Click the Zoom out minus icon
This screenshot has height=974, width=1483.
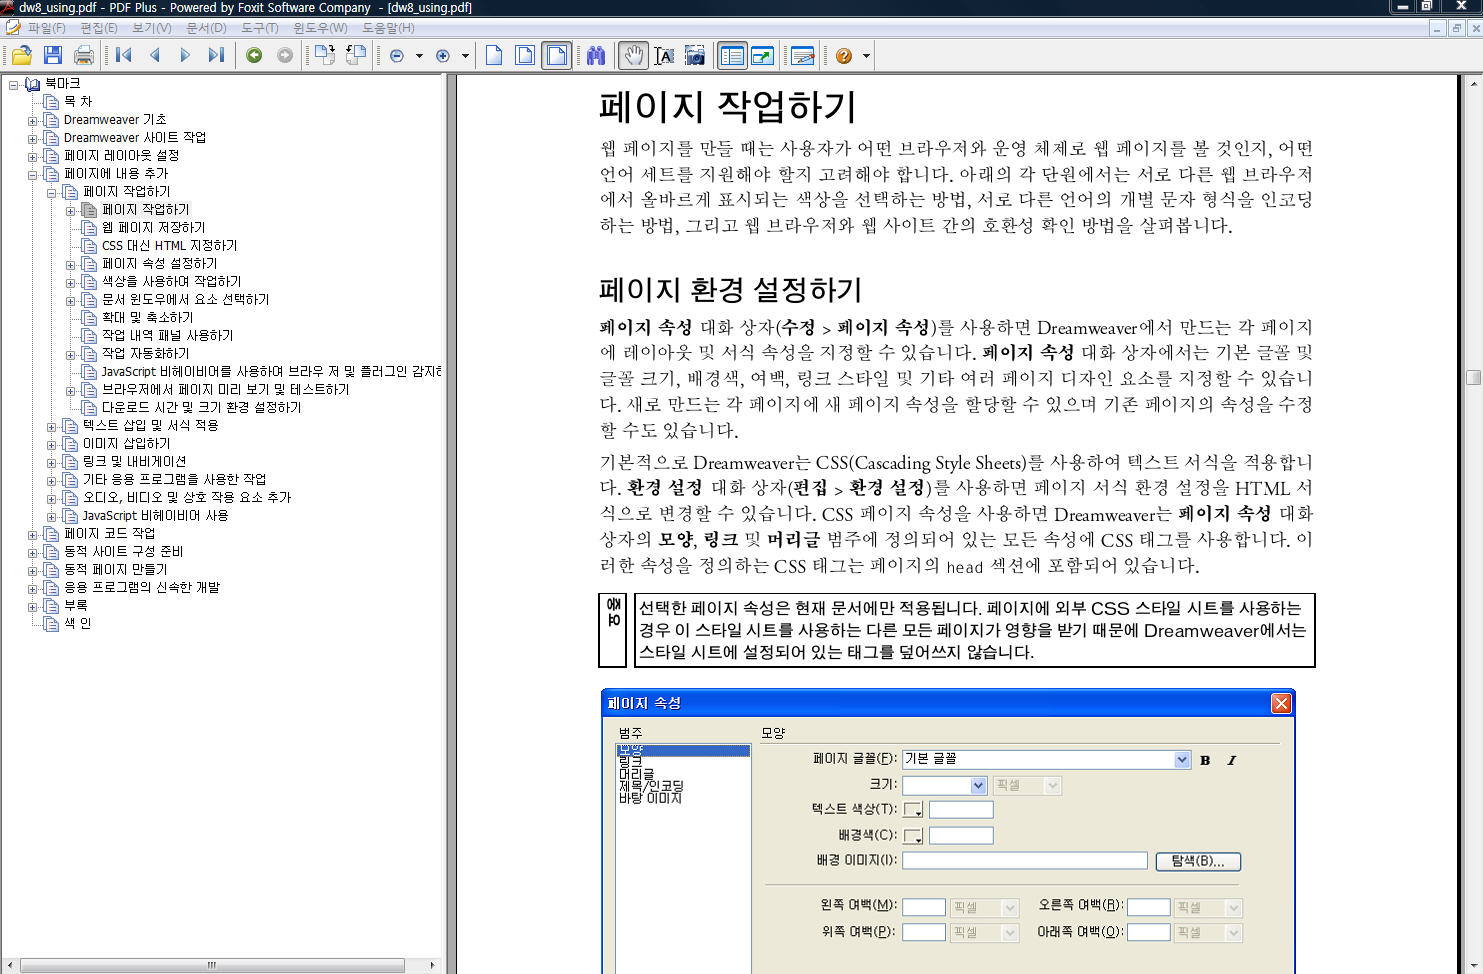(397, 56)
